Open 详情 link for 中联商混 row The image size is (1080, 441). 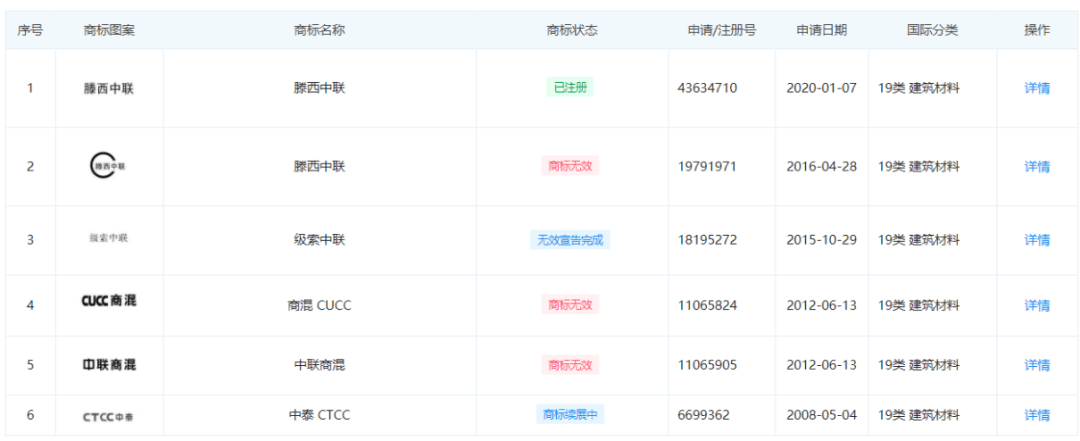click(x=1037, y=365)
